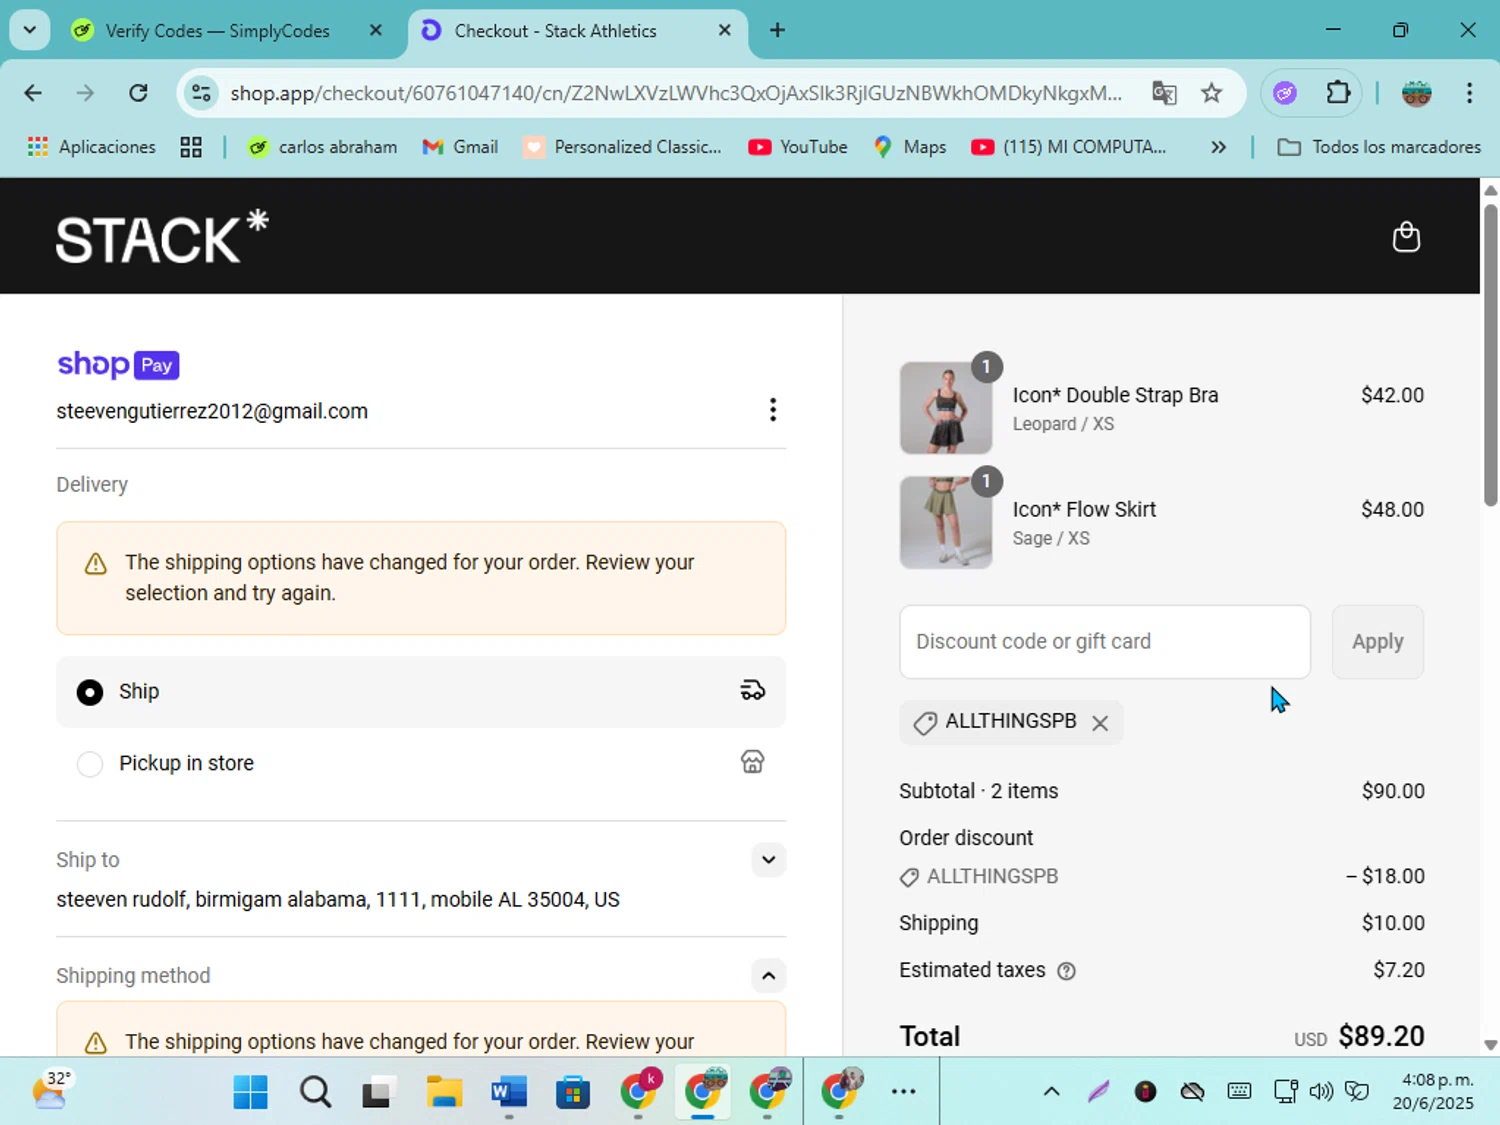
Task: Click browser back arrow
Action: click(x=33, y=93)
